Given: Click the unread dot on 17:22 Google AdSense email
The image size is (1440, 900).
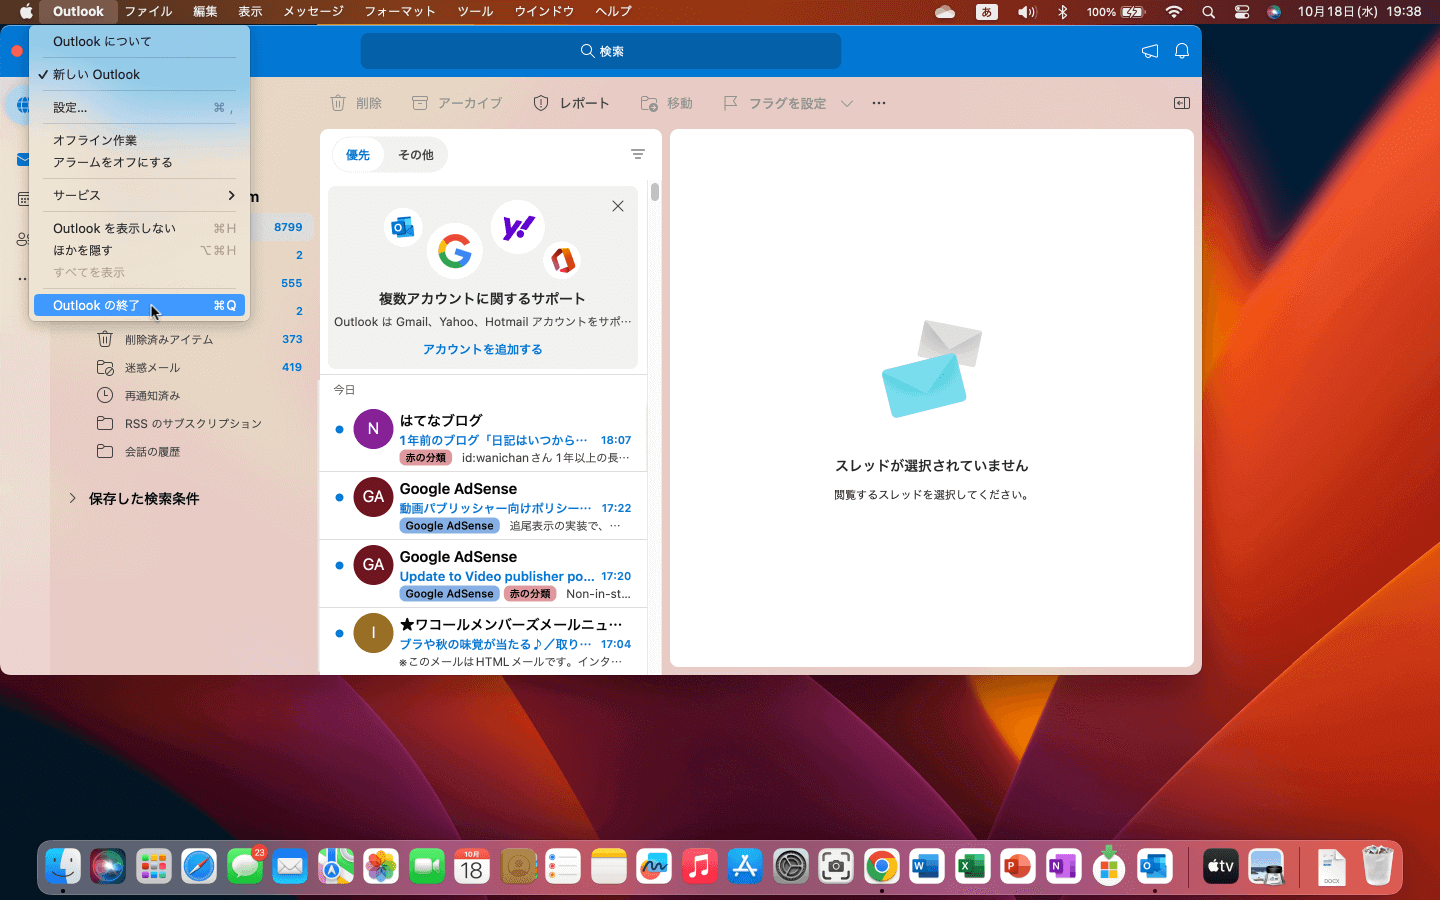Looking at the screenshot, I should [x=339, y=497].
